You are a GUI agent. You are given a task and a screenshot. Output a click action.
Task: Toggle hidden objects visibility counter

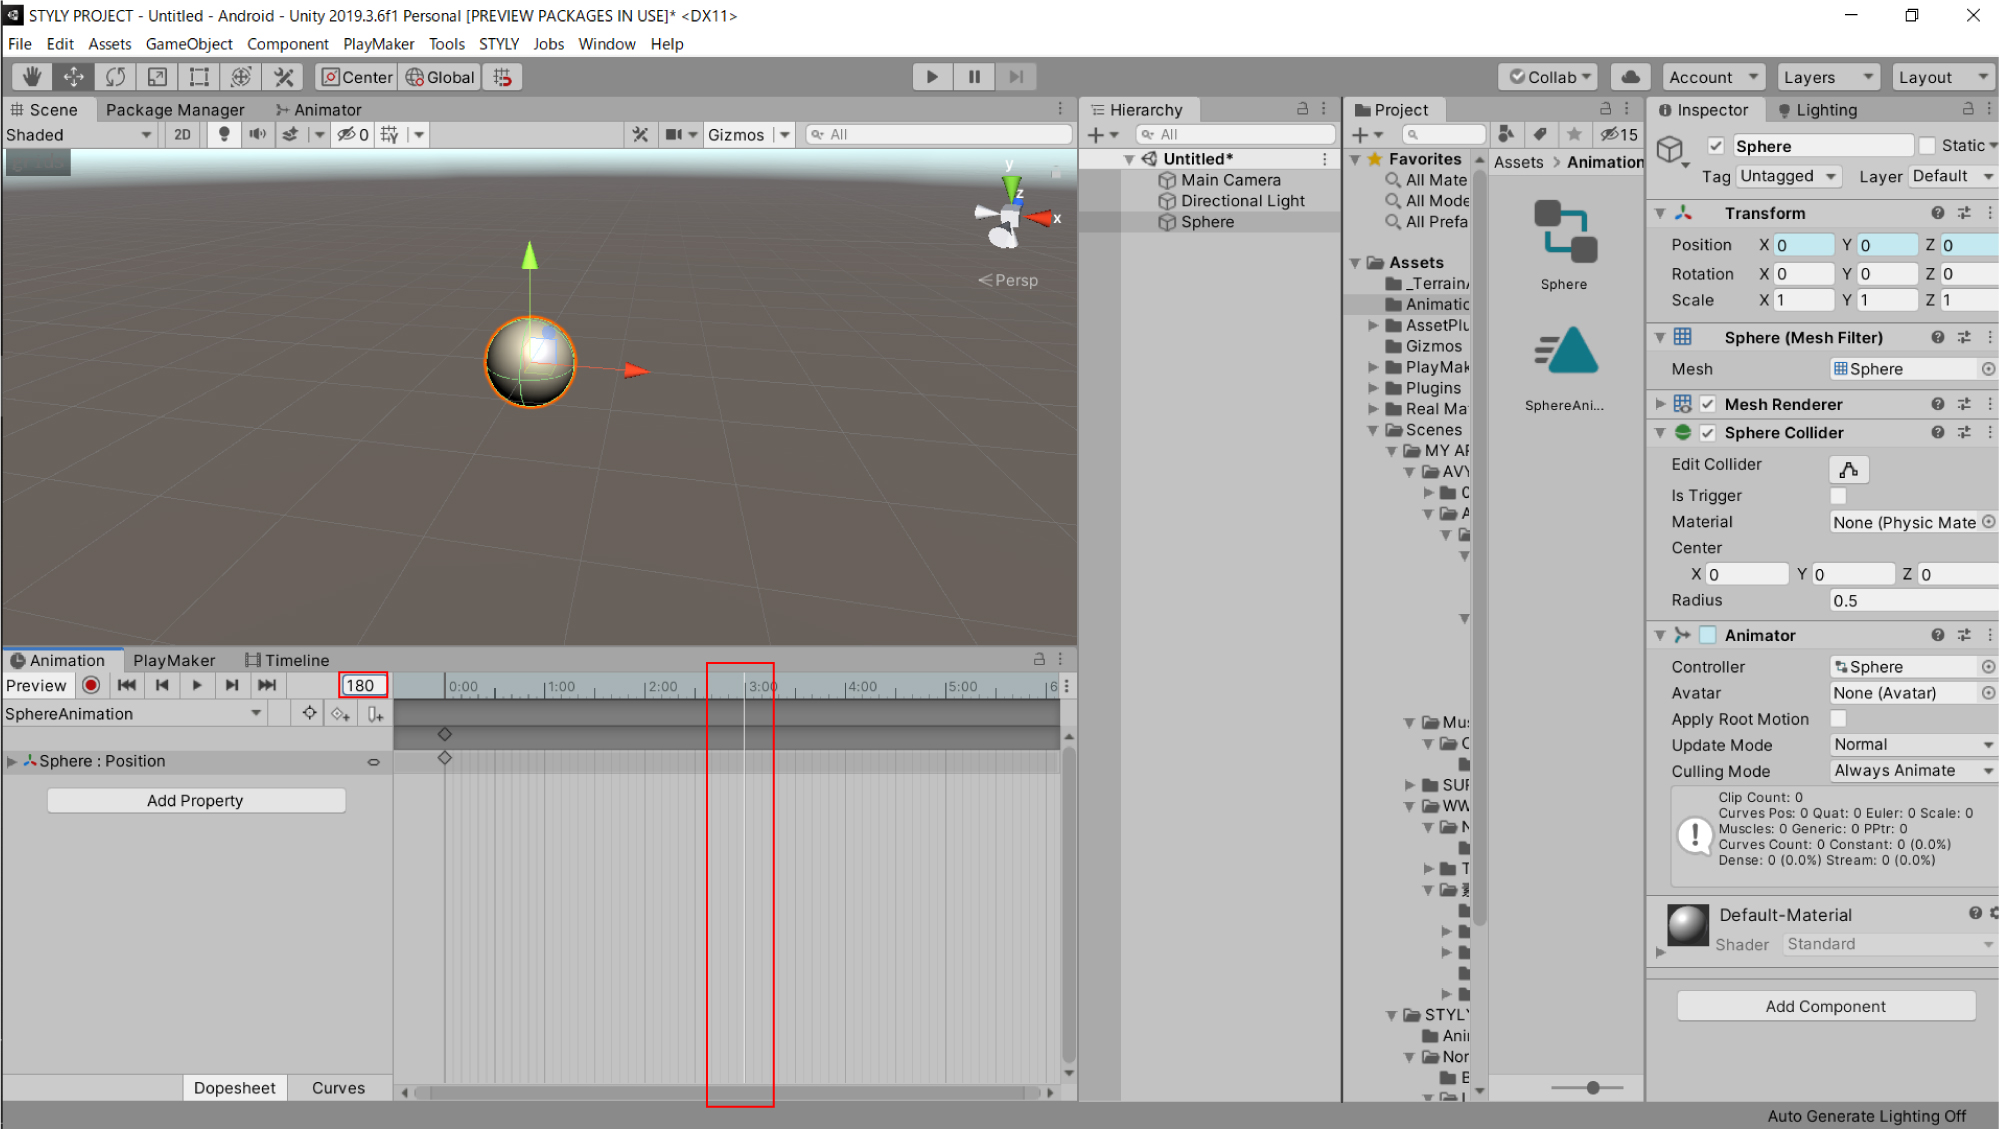(x=353, y=134)
